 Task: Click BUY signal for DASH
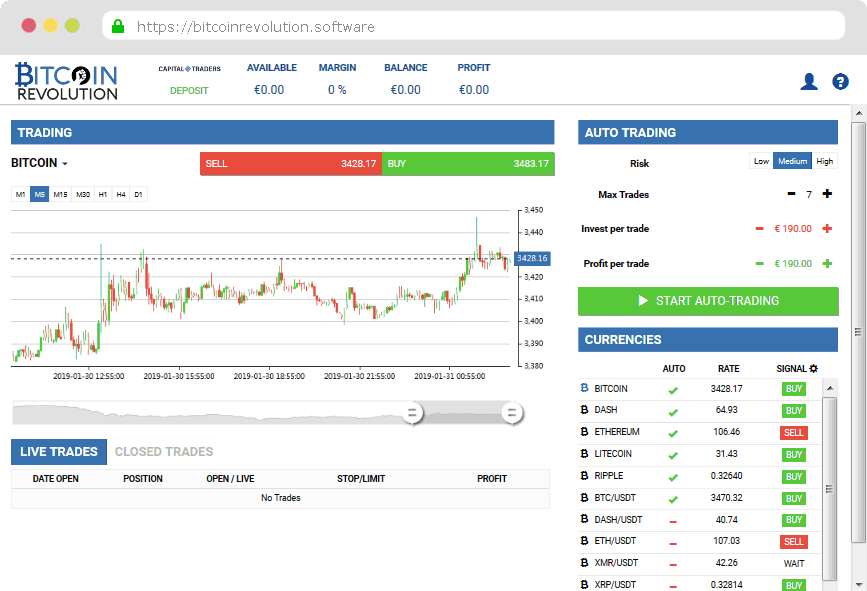(x=793, y=411)
